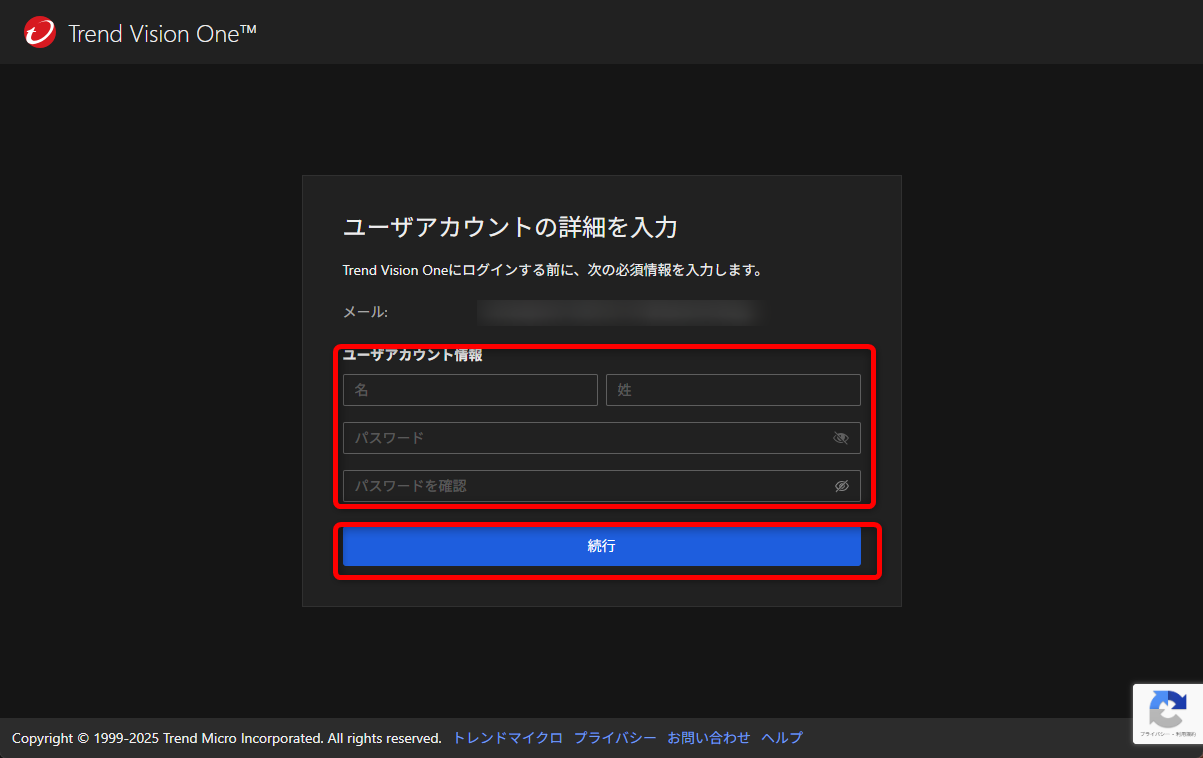Image resolution: width=1203 pixels, height=758 pixels.
Task: Click the eye icon on the password field
Action: point(840,438)
